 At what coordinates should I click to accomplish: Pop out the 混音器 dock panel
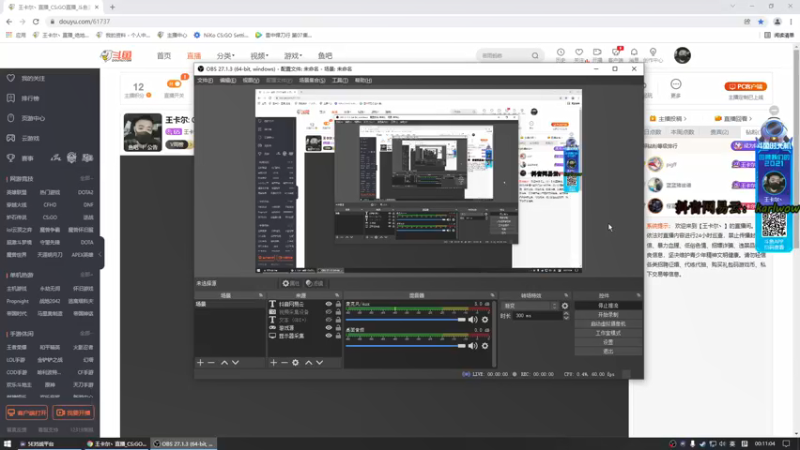(x=492, y=295)
